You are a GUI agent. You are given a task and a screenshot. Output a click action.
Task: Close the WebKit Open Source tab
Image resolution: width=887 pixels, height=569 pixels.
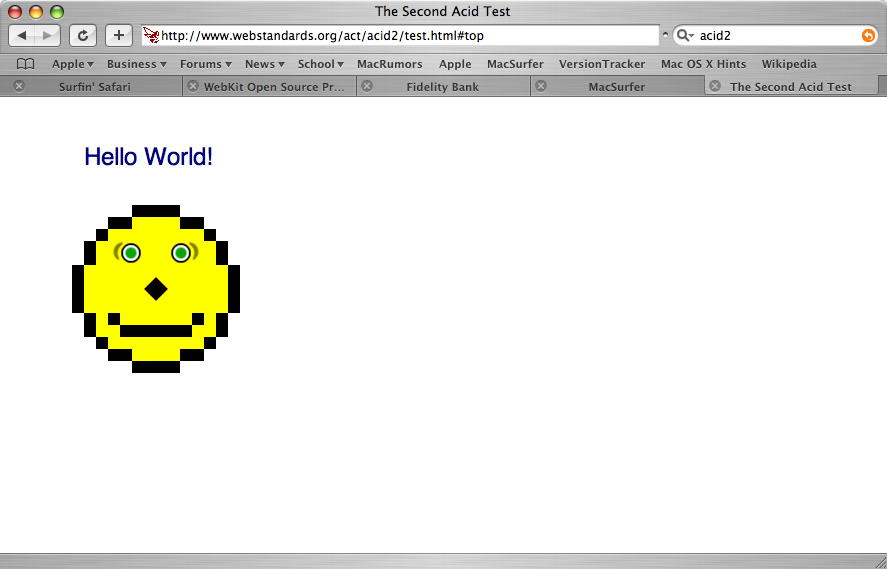(x=193, y=86)
